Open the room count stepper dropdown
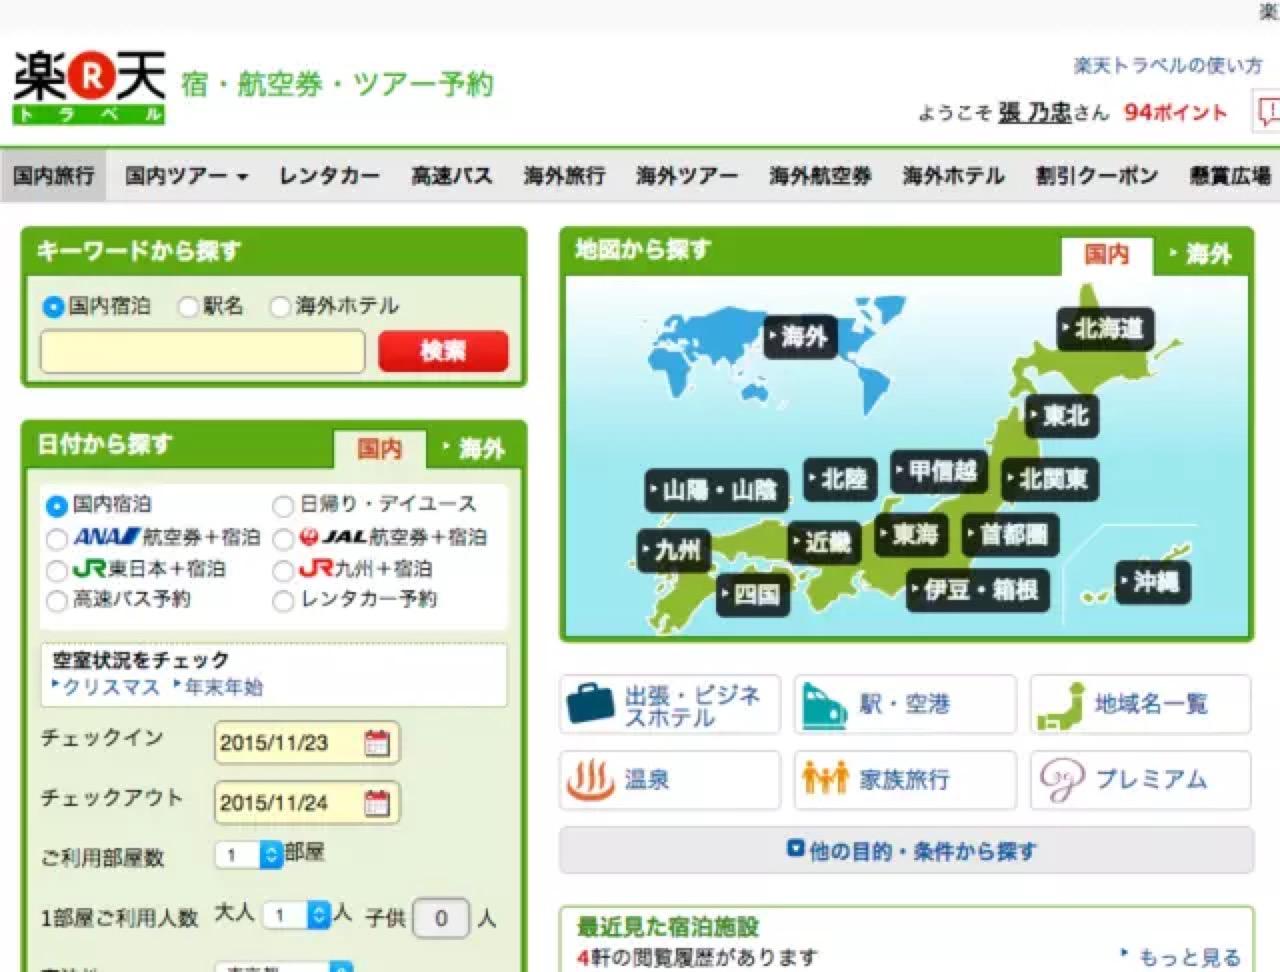 pos(271,855)
